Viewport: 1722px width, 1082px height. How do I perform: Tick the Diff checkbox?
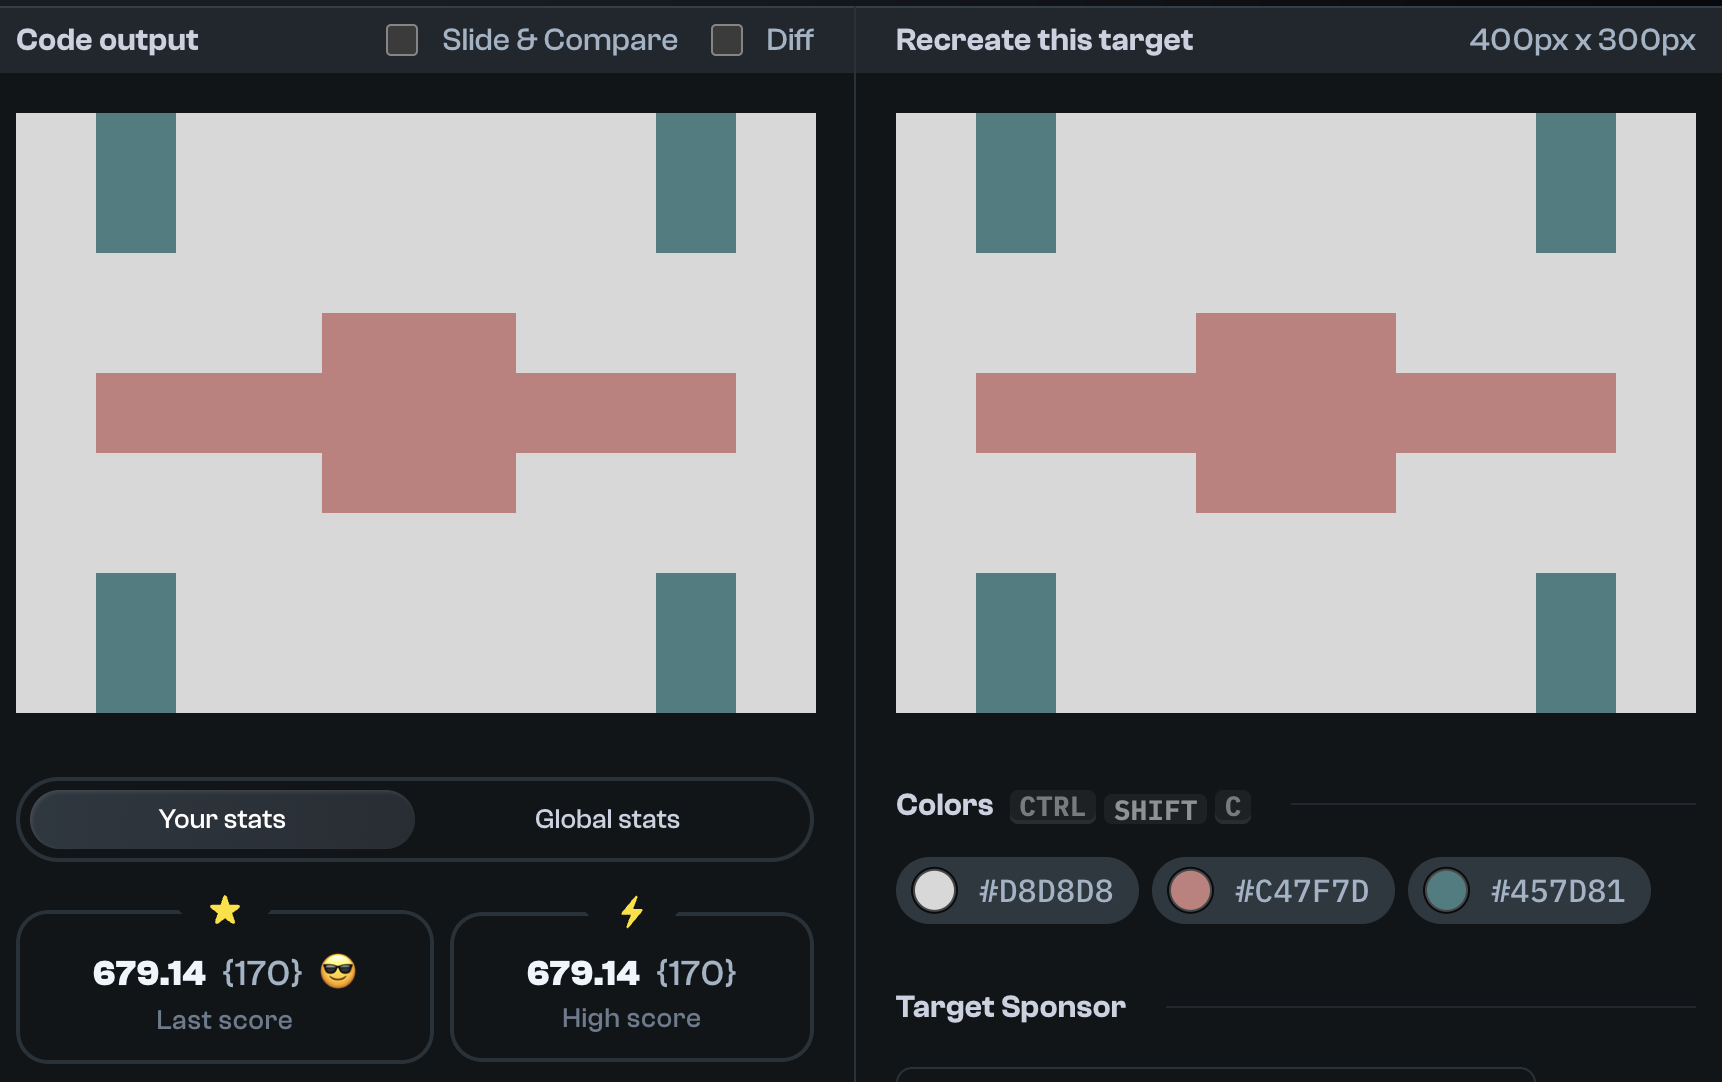pos(727,40)
